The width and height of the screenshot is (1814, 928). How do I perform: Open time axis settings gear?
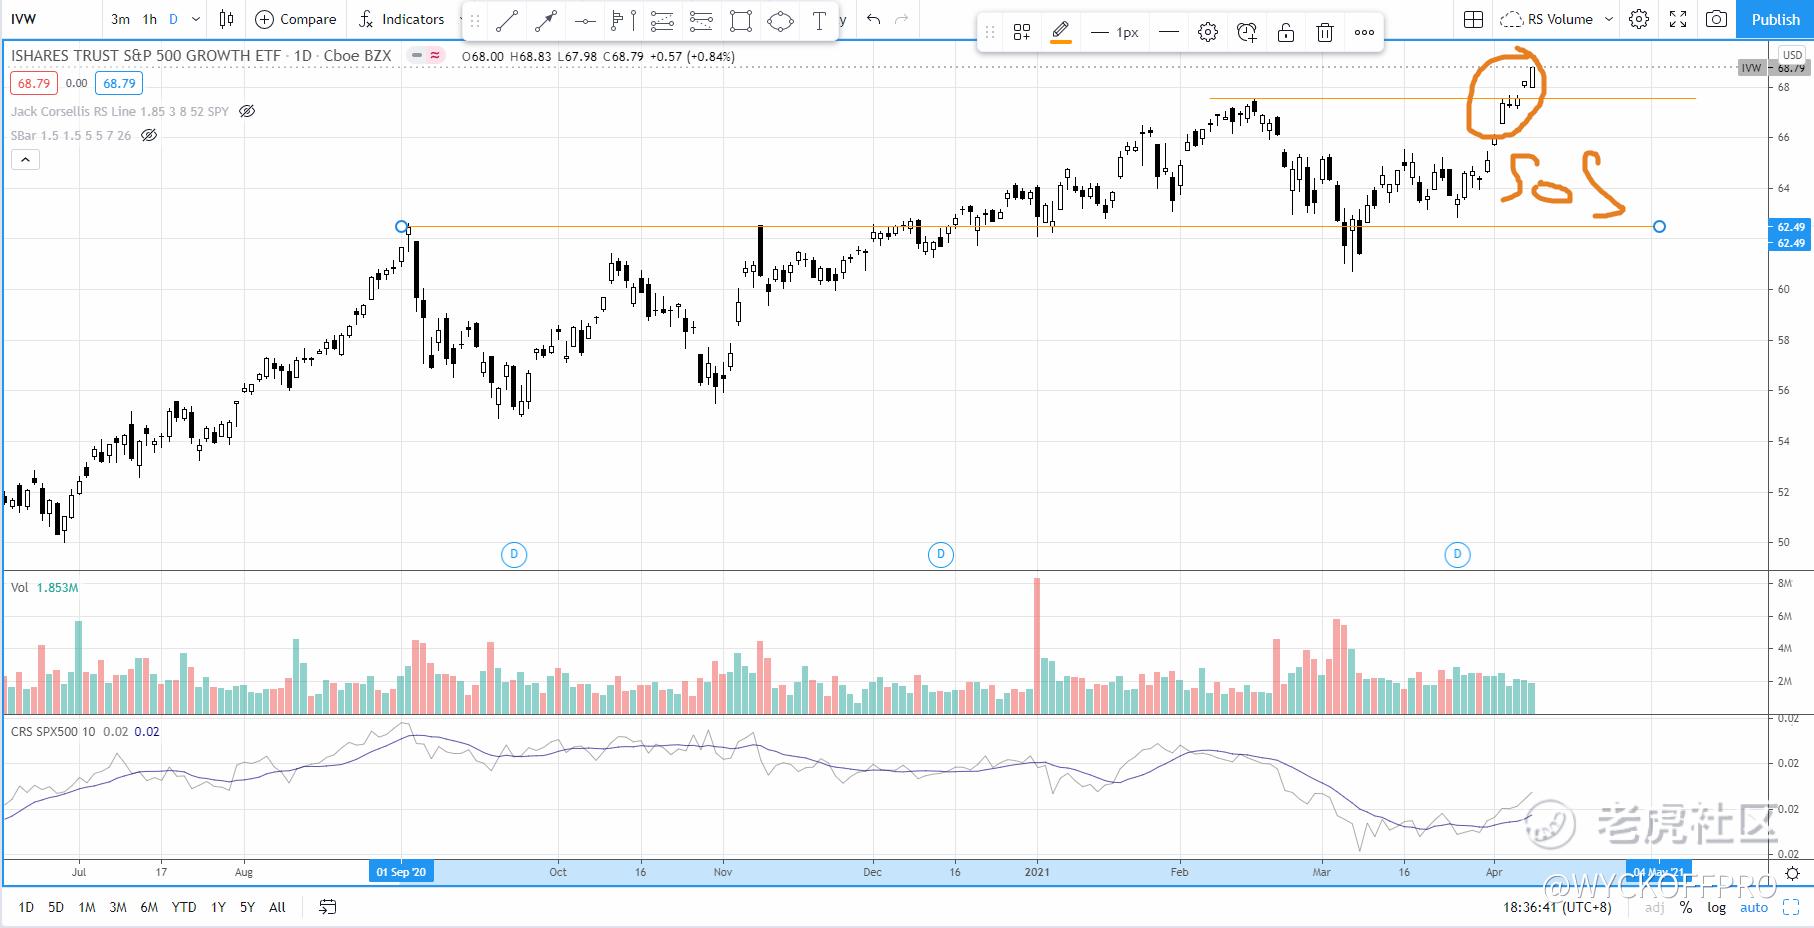(x=1792, y=873)
